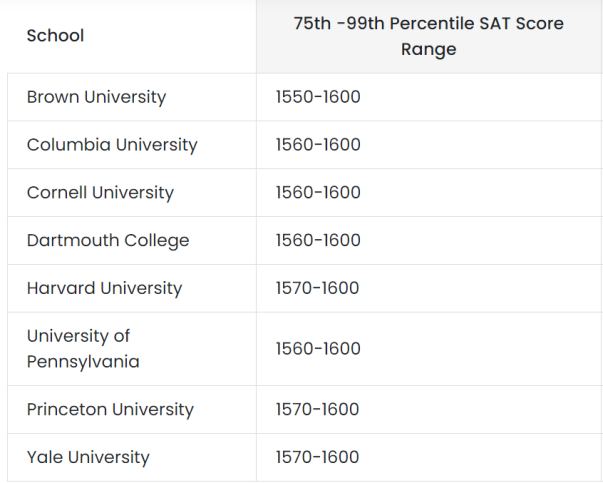The width and height of the screenshot is (603, 483).
Task: Click the word Range in the header
Action: (x=428, y=50)
